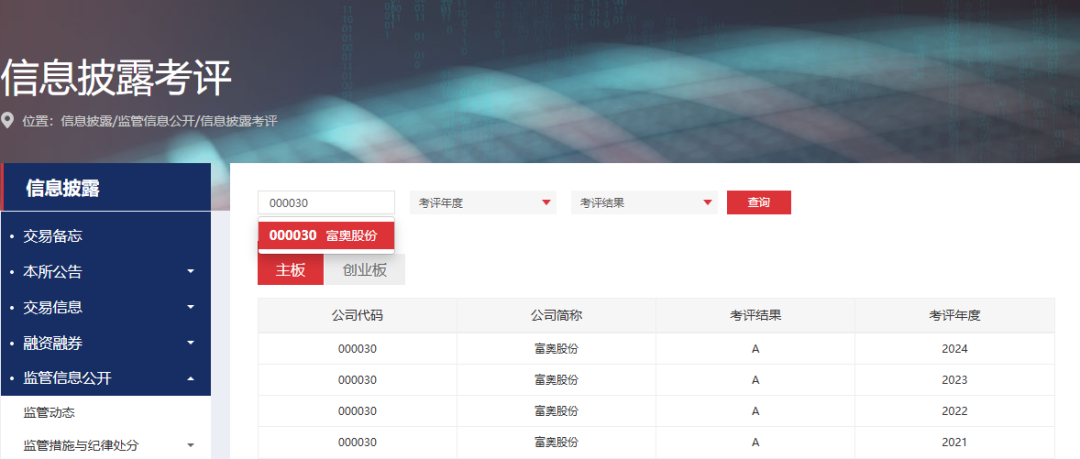Expand the 本所公告 arrow
Viewport: 1080px width, 459px height.
[x=191, y=272]
